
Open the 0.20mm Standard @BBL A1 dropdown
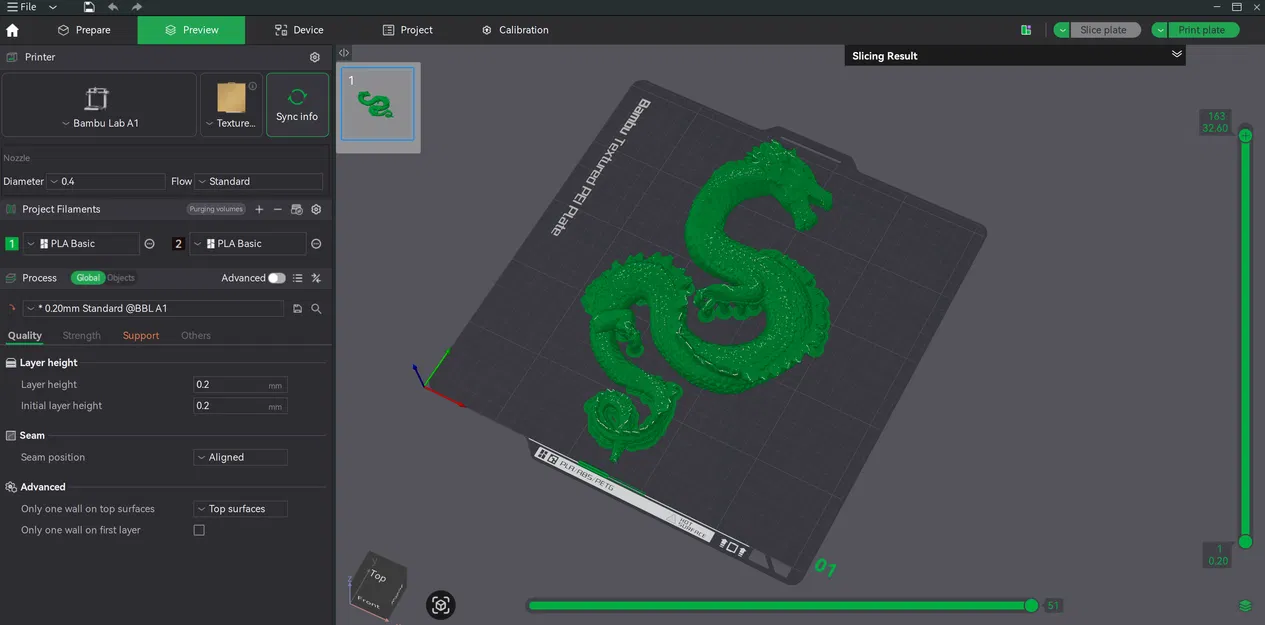coord(153,309)
